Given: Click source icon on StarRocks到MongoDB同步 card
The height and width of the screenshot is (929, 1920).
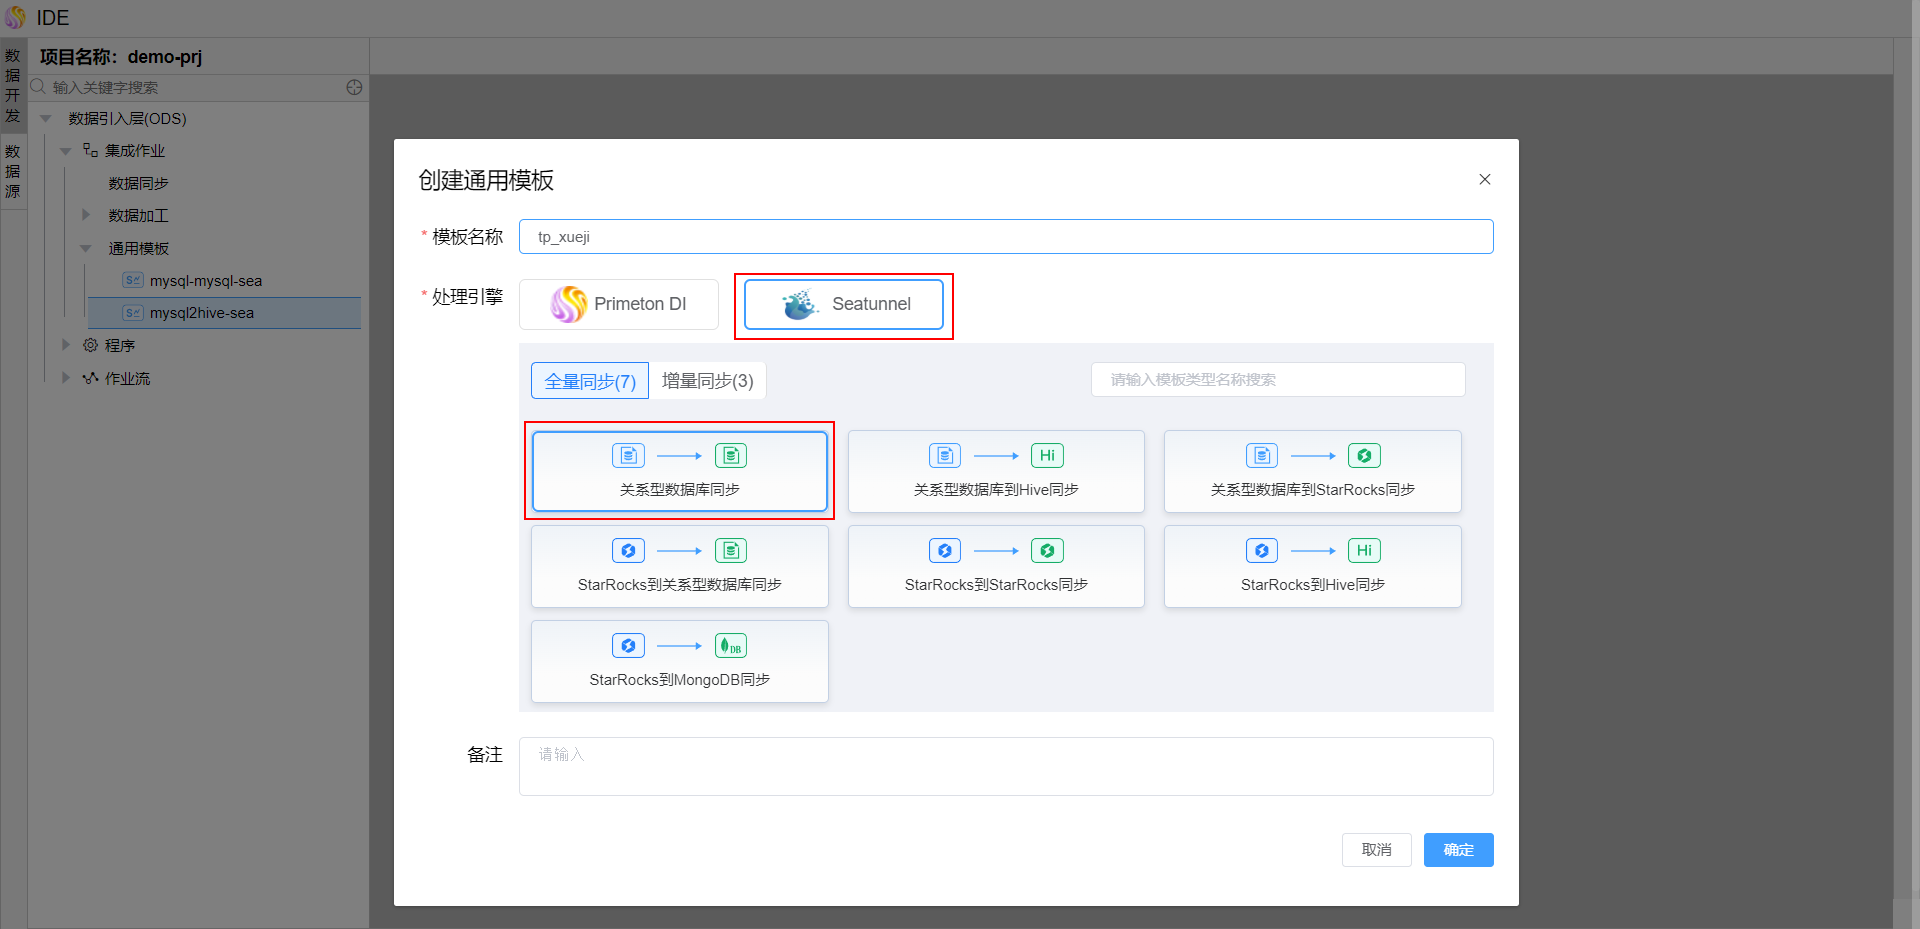Looking at the screenshot, I should tap(628, 646).
